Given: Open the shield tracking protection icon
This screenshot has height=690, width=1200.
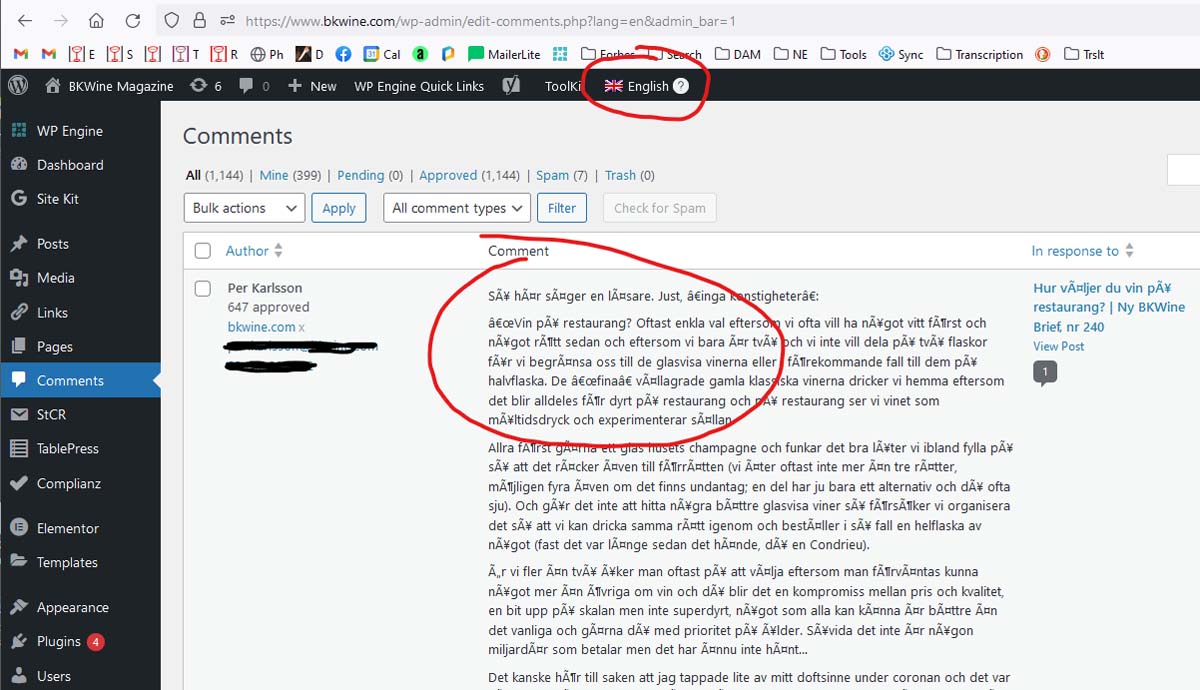Looking at the screenshot, I should [x=171, y=20].
